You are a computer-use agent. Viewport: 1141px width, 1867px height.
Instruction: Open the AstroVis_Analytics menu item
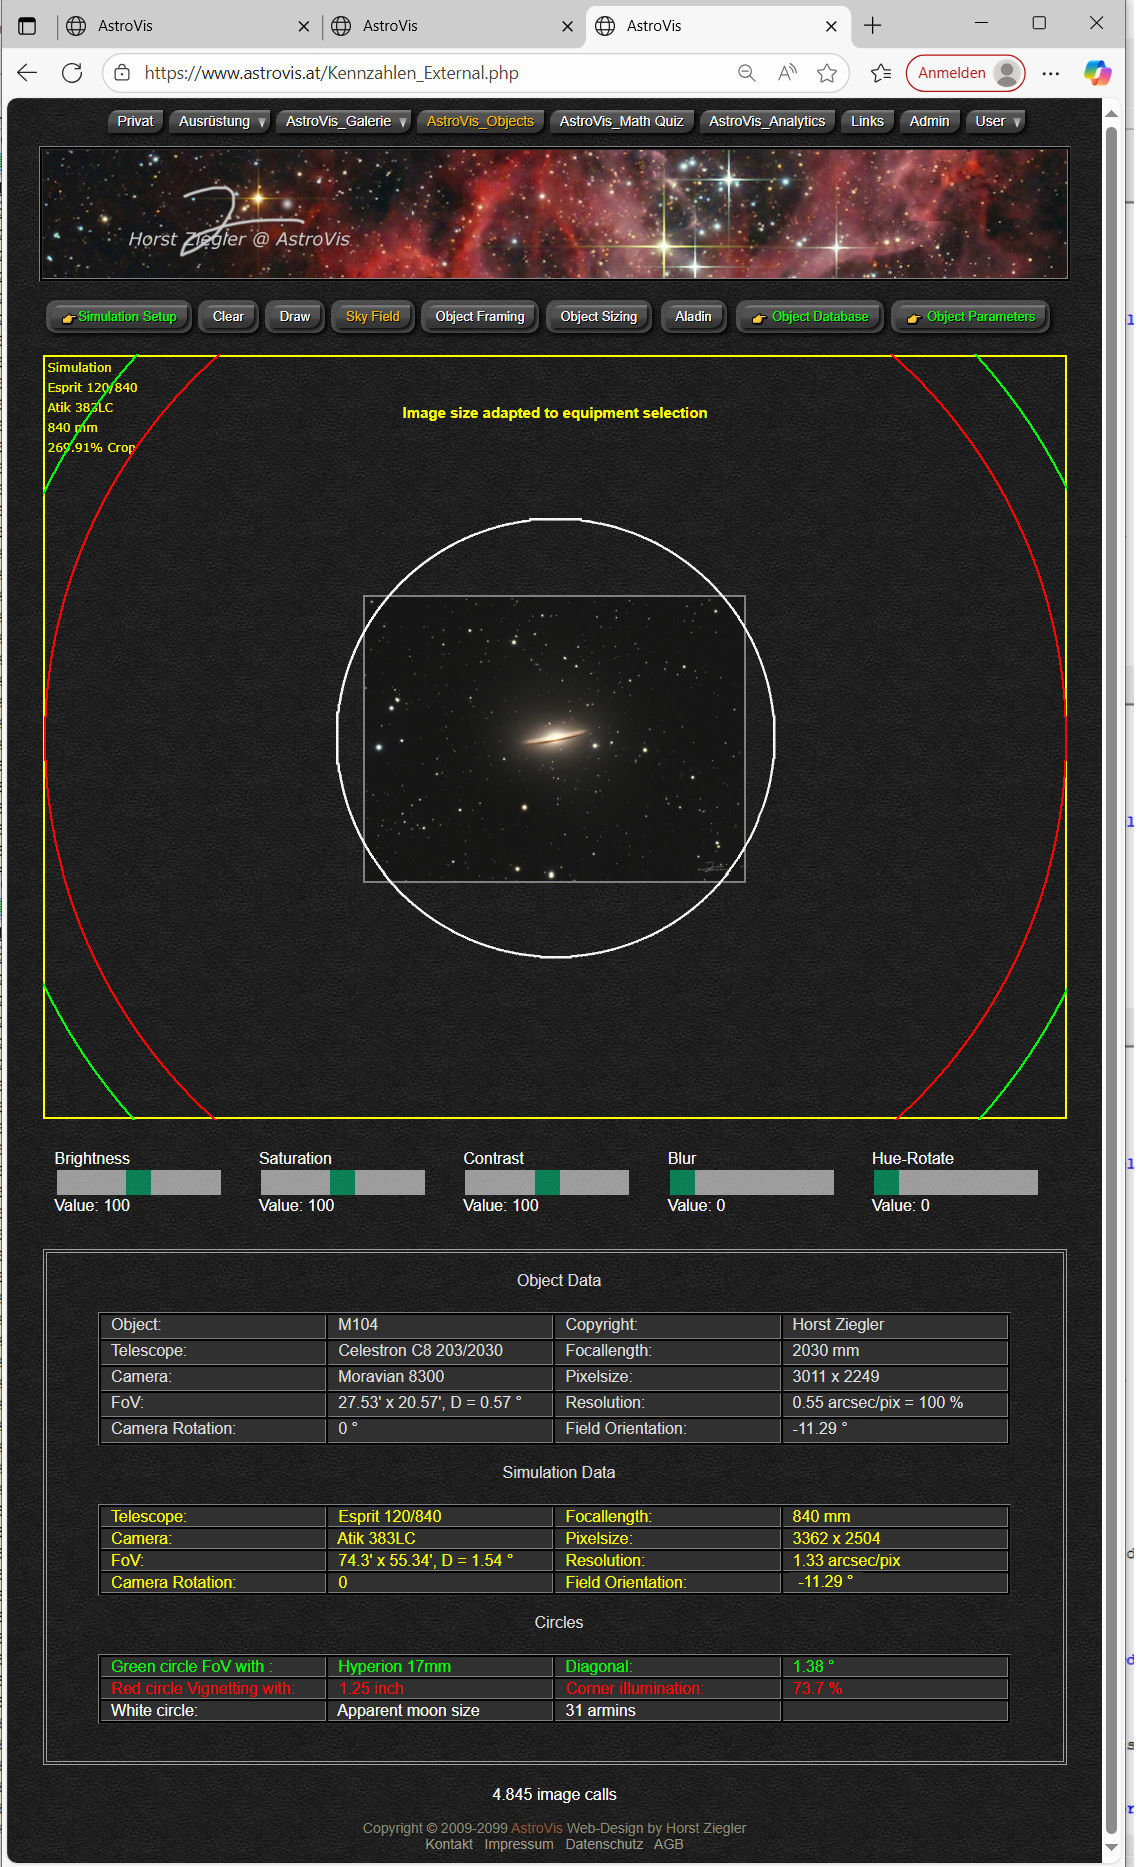point(767,121)
